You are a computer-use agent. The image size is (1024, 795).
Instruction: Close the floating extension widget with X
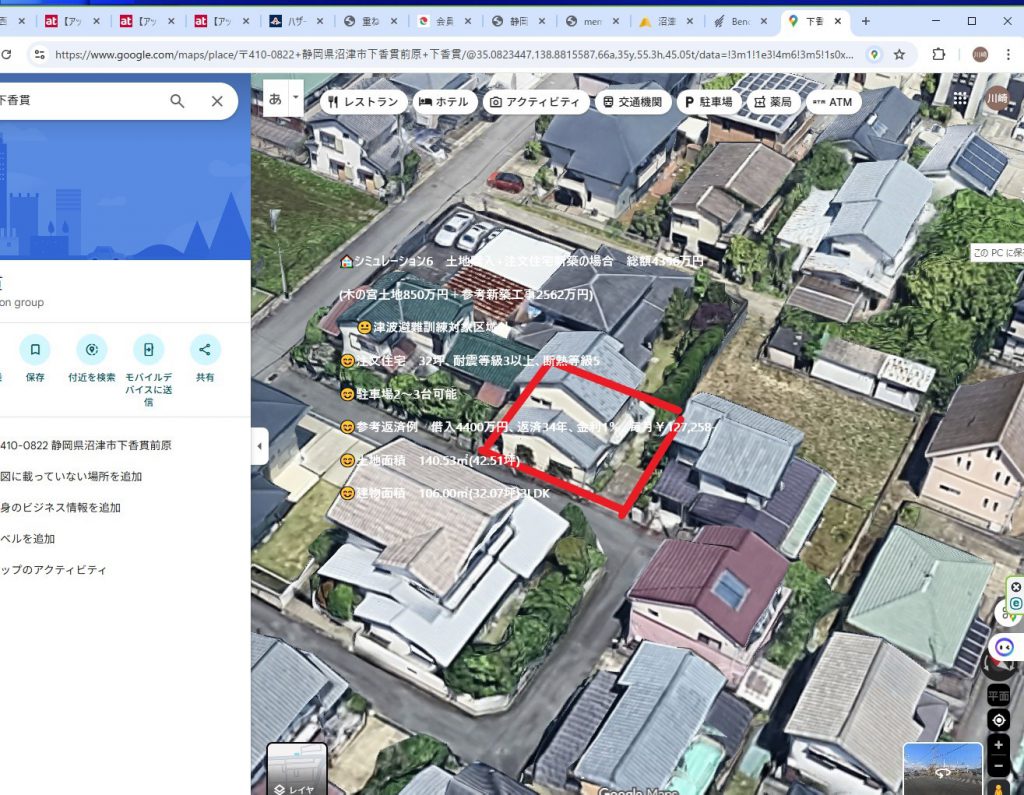1016,587
